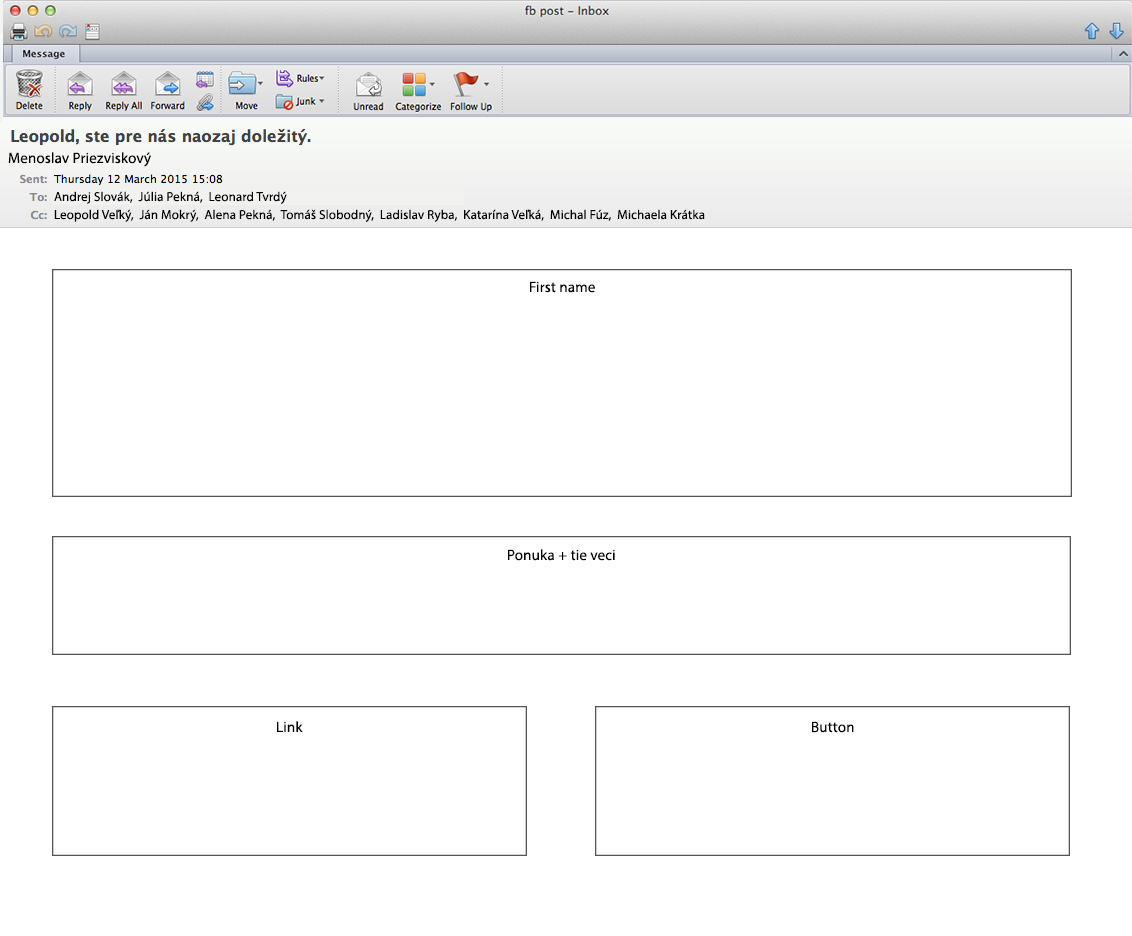The width and height of the screenshot is (1132, 936).
Task: Reply with a meeting using calendar icon
Action: tap(205, 79)
